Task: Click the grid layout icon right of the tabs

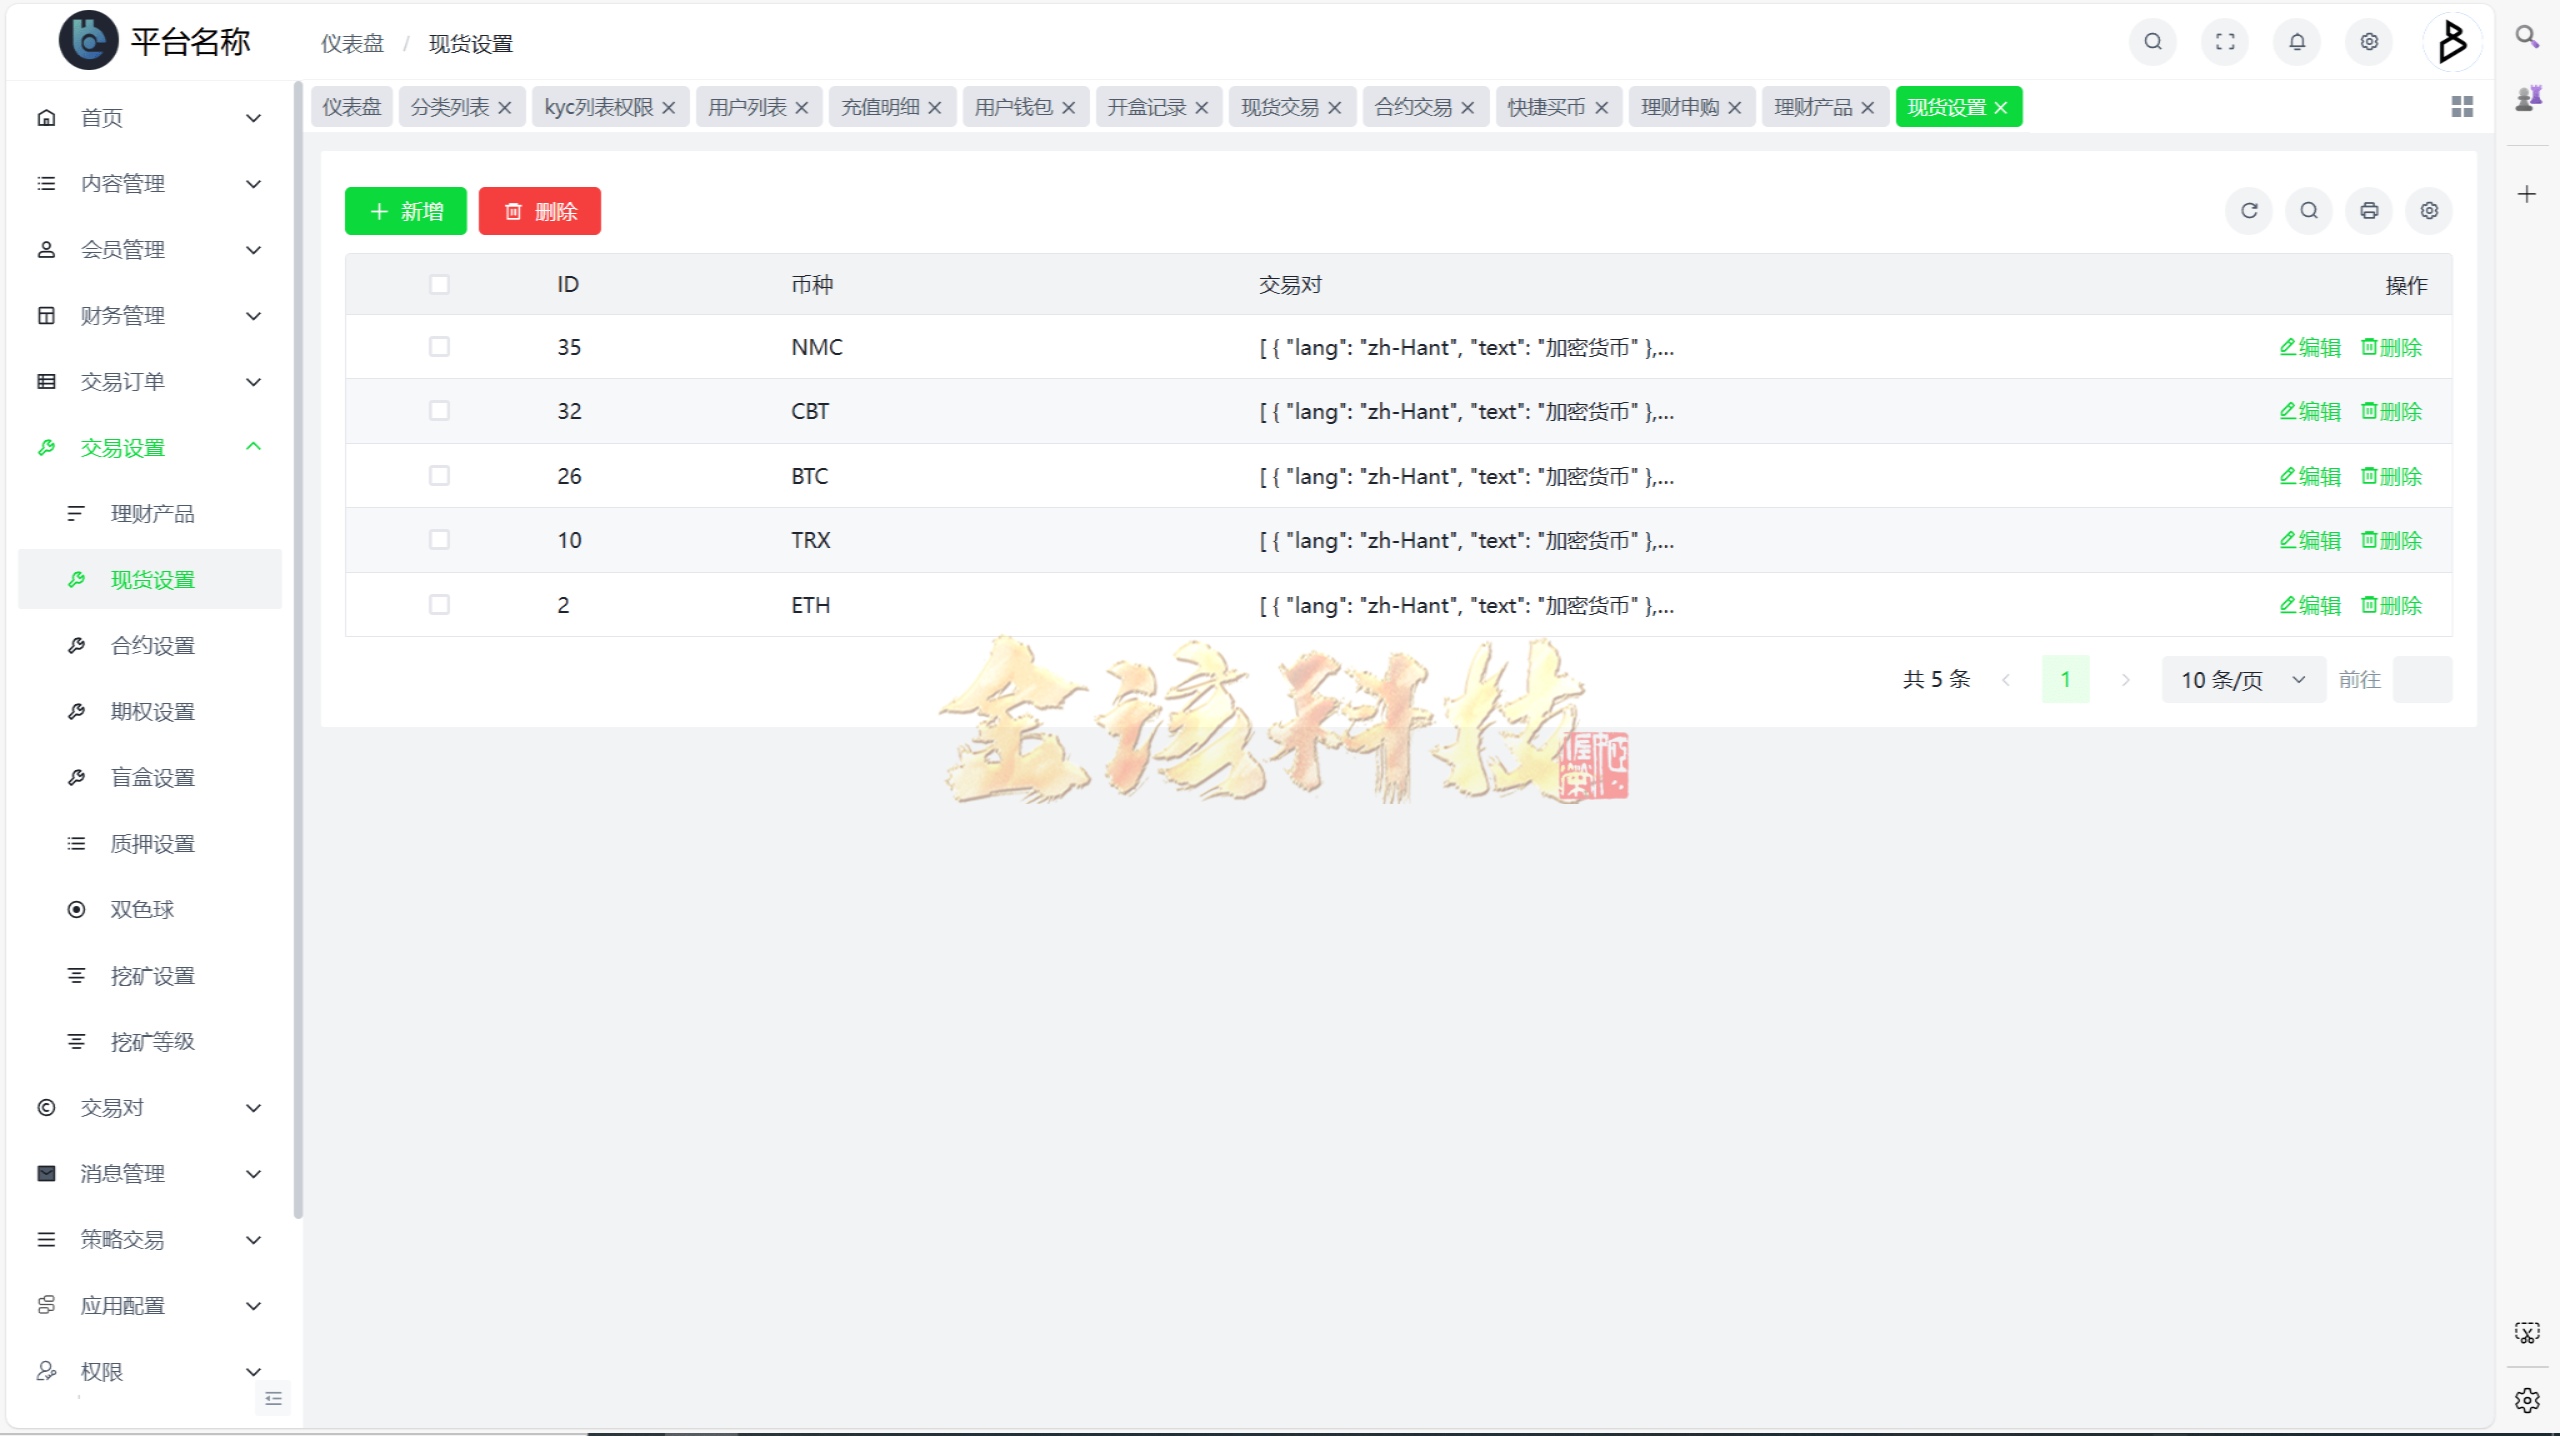Action: tap(2462, 106)
